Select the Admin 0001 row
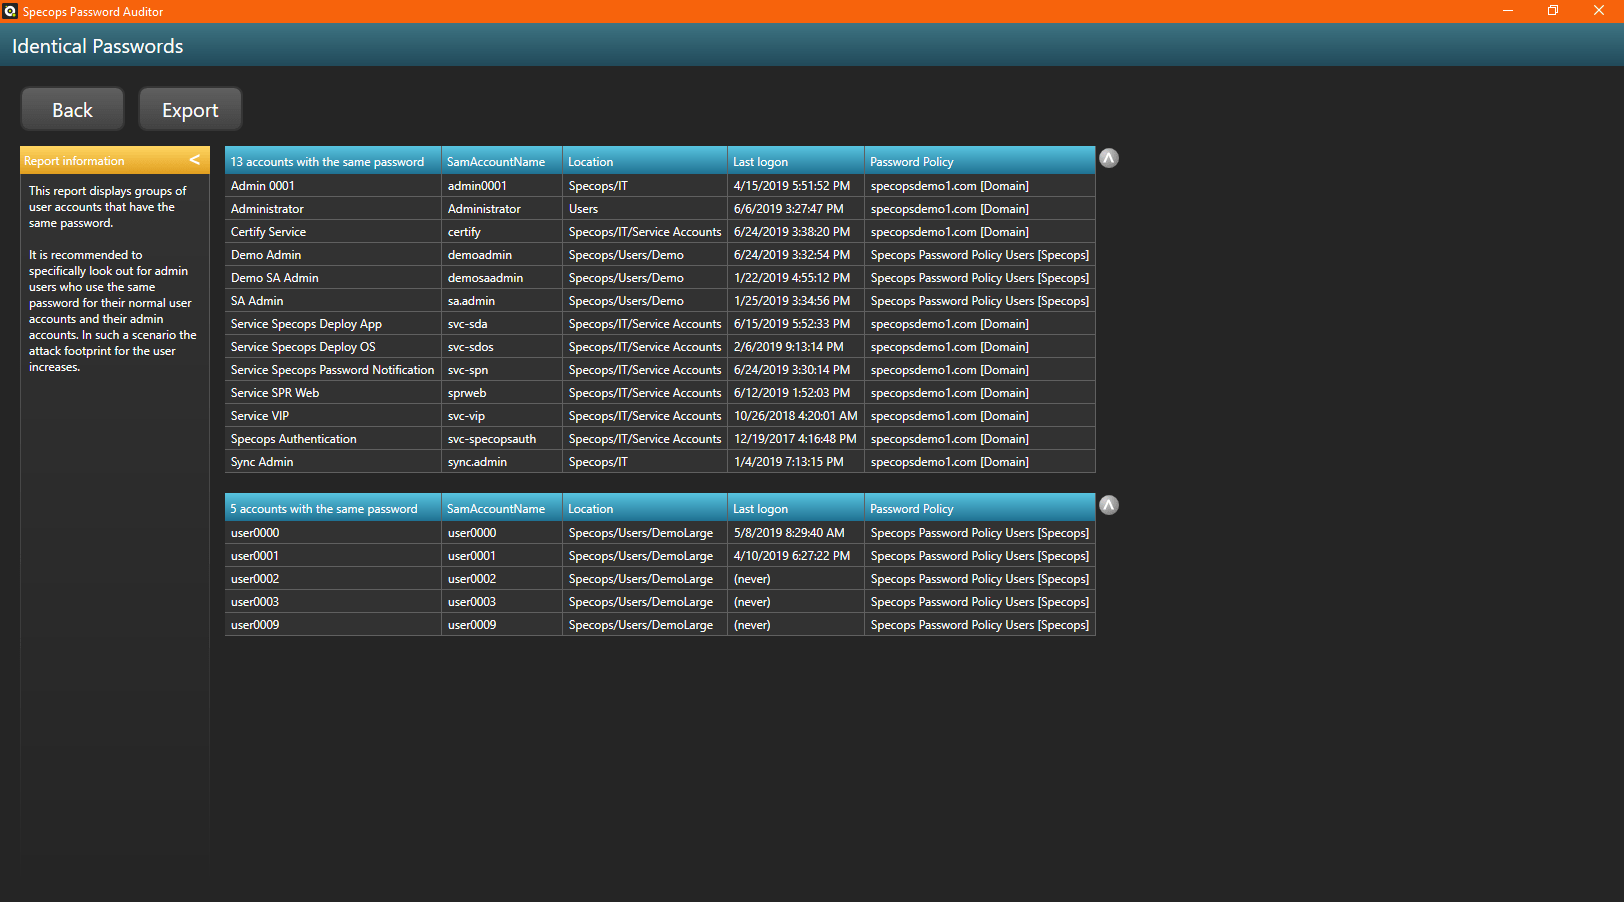Viewport: 1624px width, 902px height. (x=263, y=186)
